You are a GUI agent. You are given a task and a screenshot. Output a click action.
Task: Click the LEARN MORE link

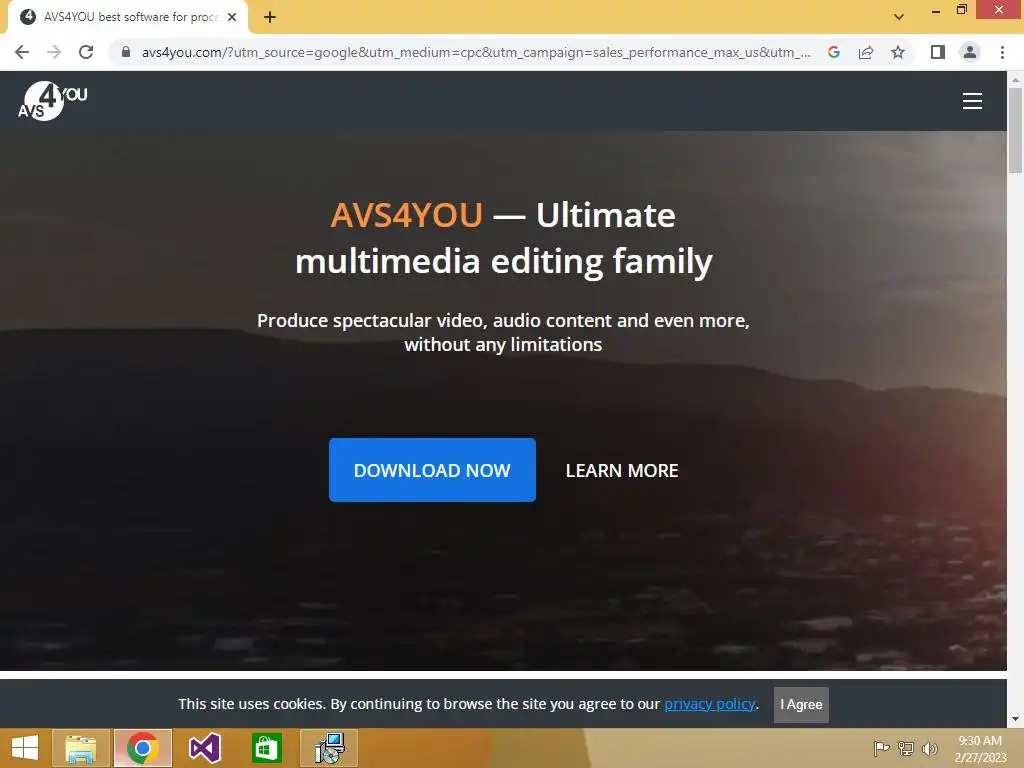pos(622,471)
